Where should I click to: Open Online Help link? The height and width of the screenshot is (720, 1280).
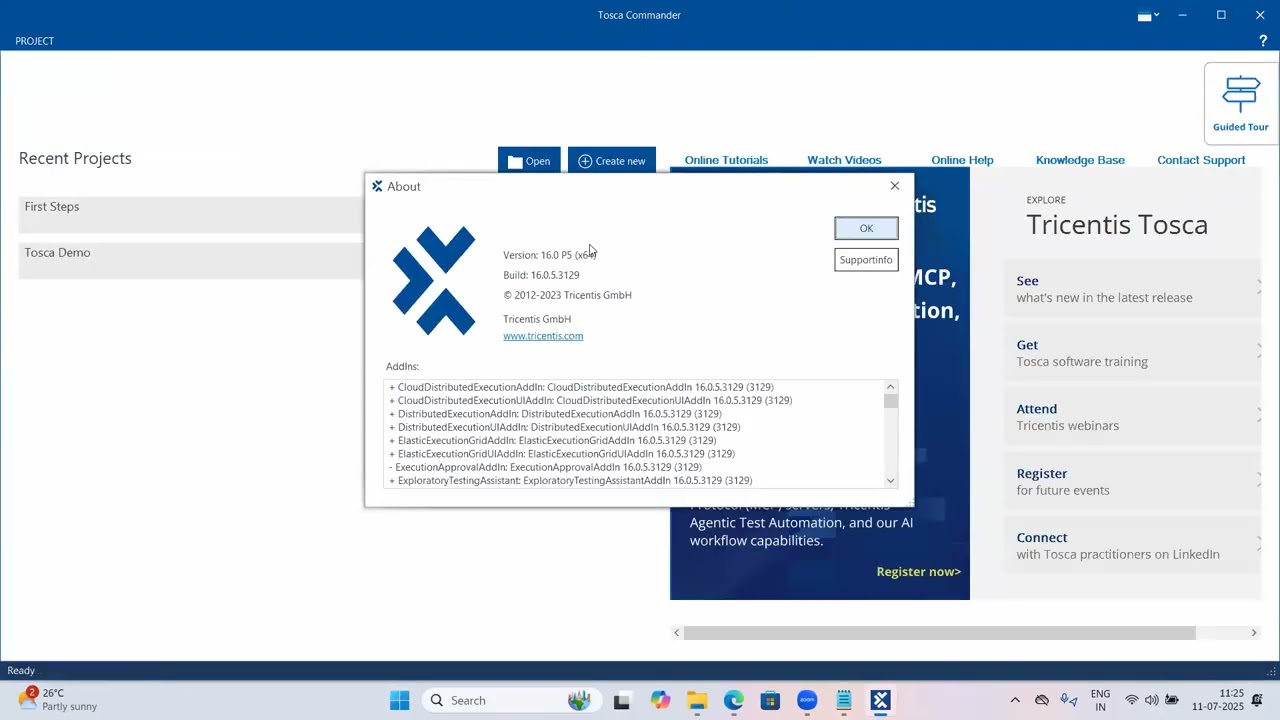pyautogui.click(x=962, y=160)
